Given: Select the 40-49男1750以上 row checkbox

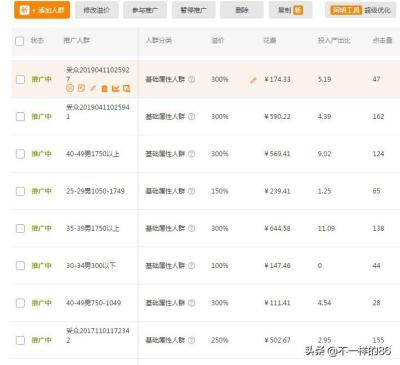Looking at the screenshot, I should click(x=20, y=154).
